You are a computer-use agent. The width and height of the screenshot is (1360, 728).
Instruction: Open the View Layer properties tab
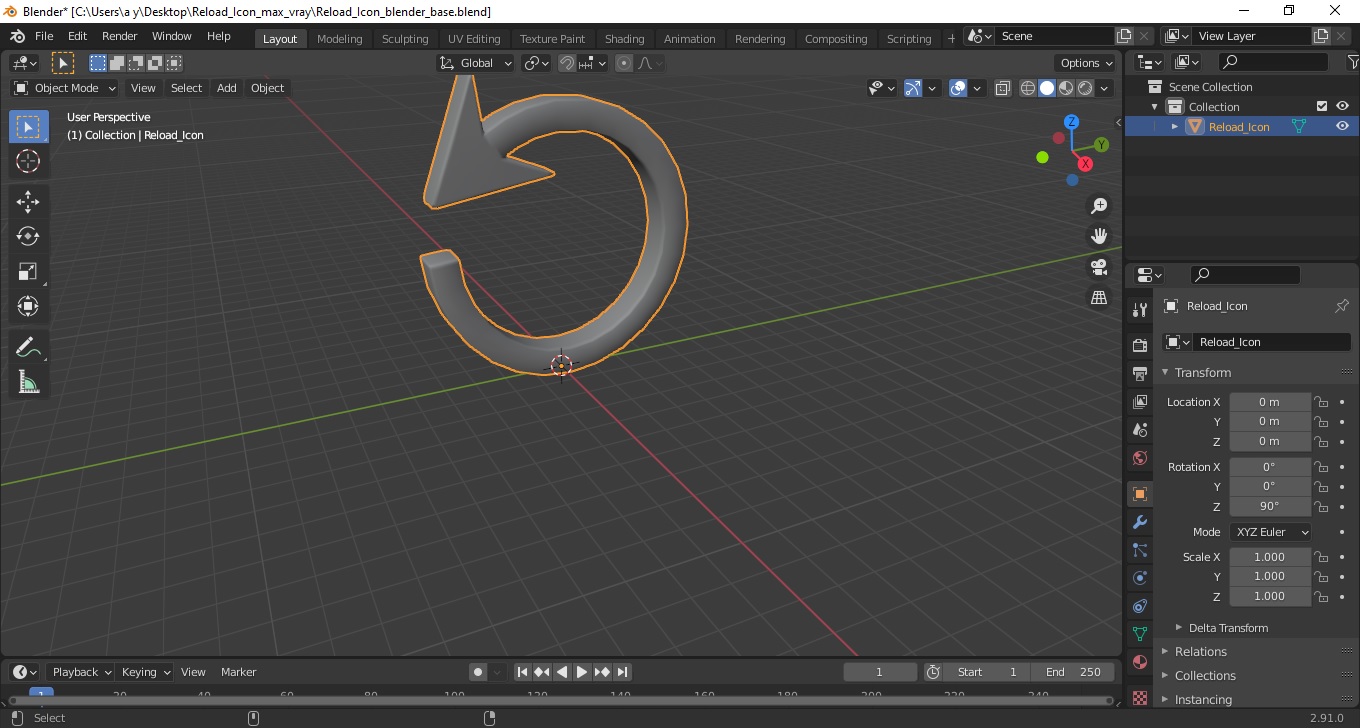coord(1139,402)
